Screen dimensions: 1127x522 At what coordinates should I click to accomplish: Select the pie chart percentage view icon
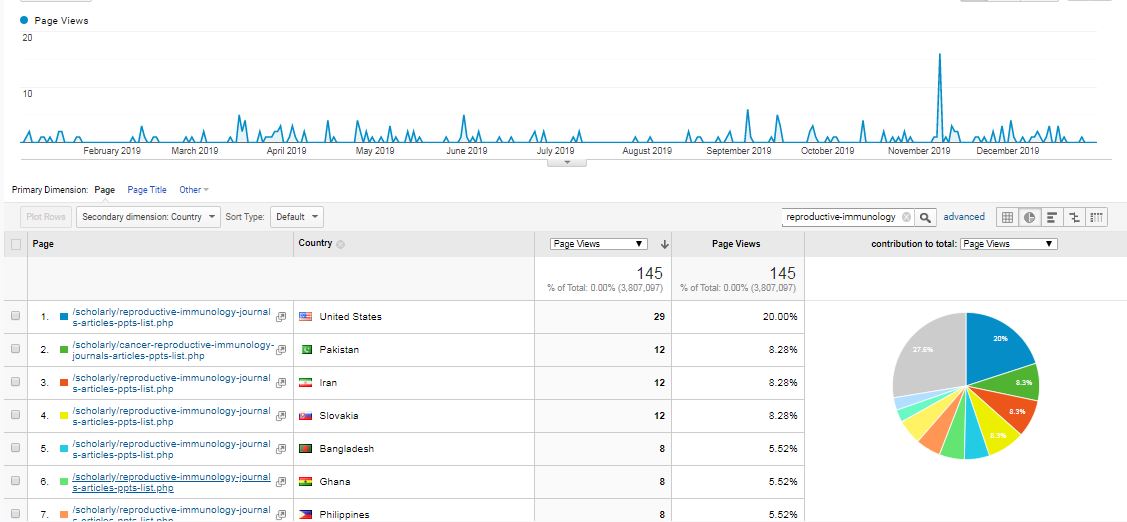tap(1029, 217)
